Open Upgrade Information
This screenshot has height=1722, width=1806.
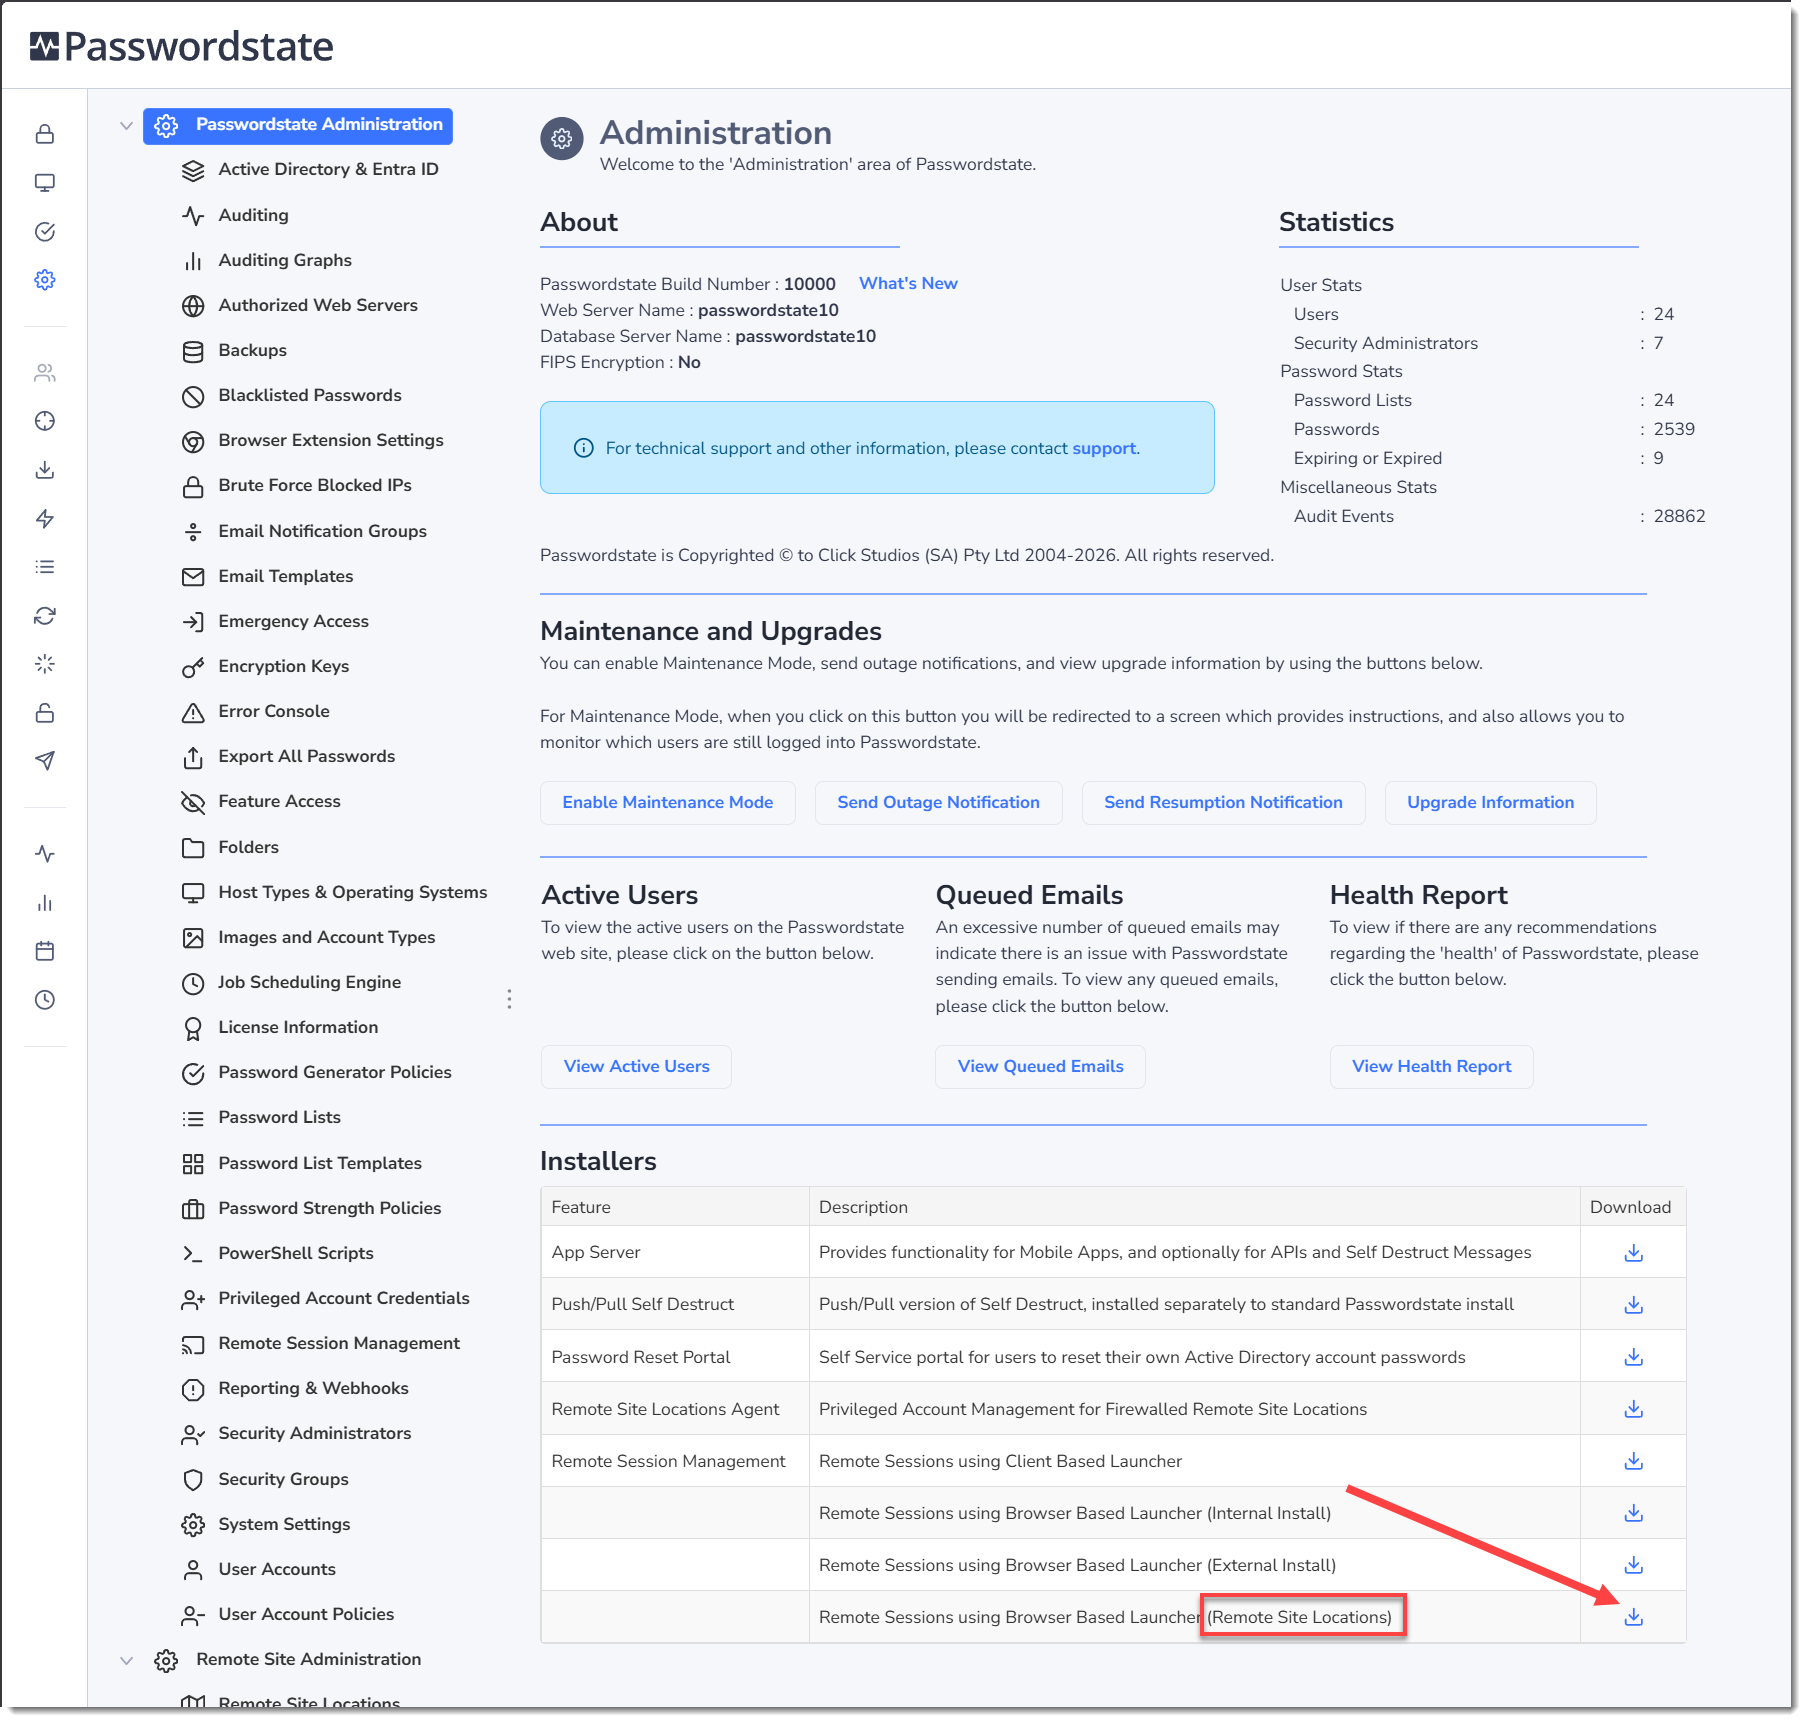tap(1490, 802)
